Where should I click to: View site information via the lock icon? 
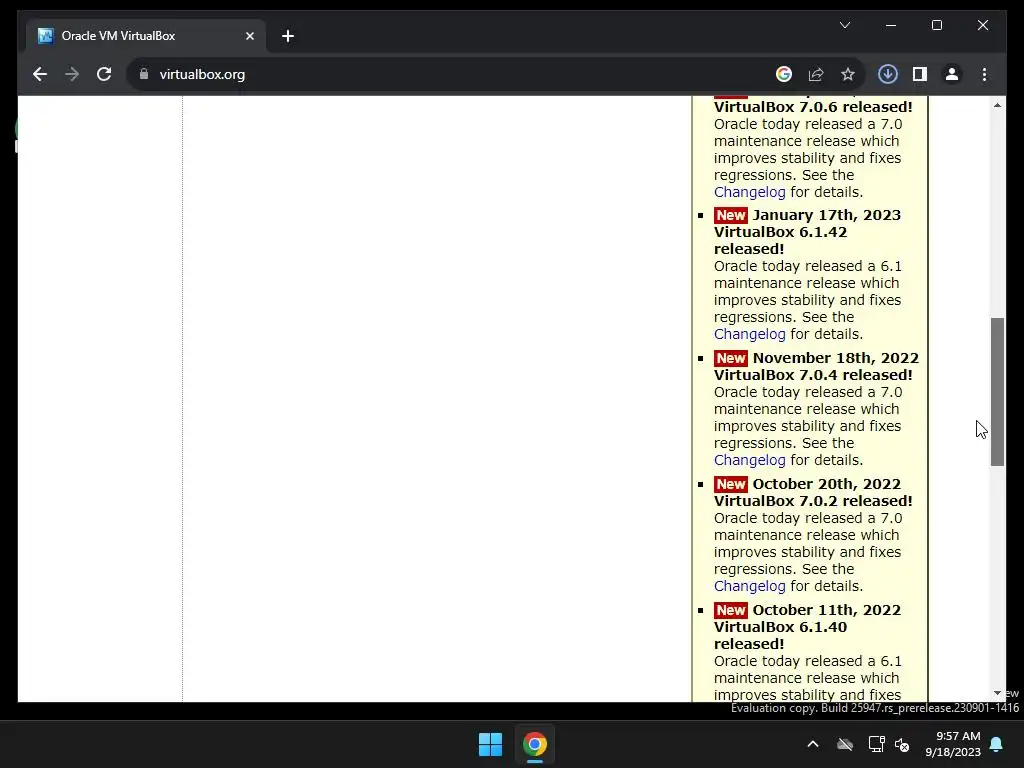pos(144,74)
